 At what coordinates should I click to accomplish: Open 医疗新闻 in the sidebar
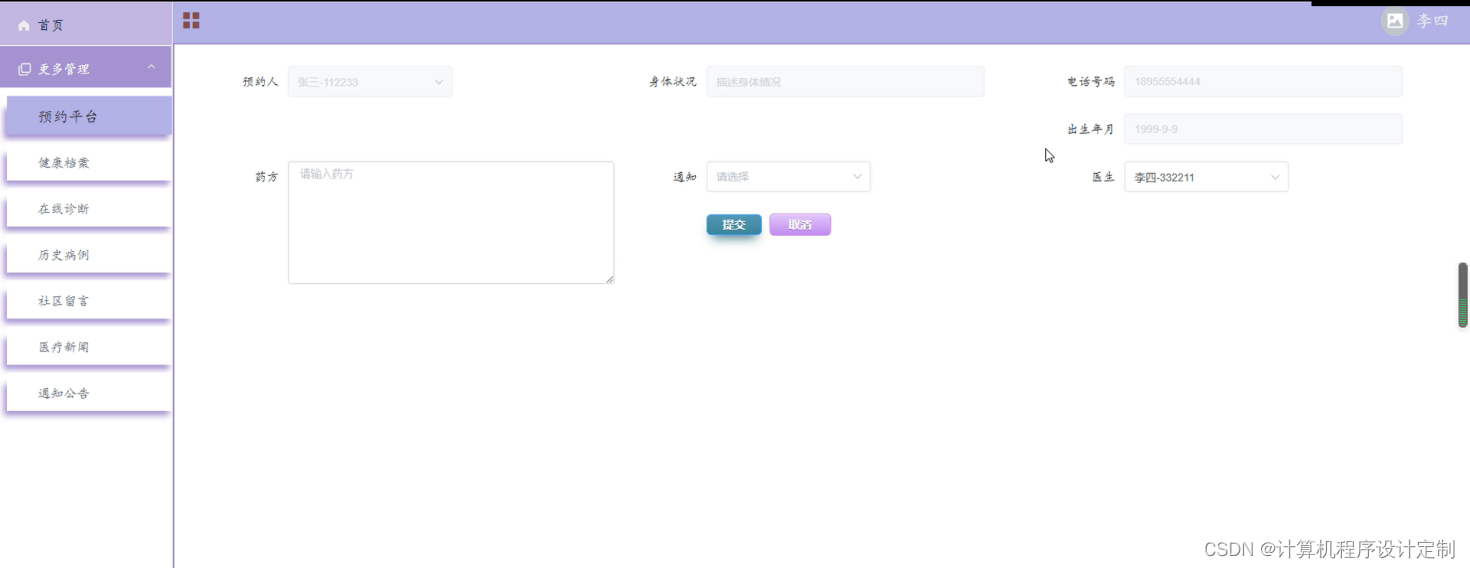[88, 346]
